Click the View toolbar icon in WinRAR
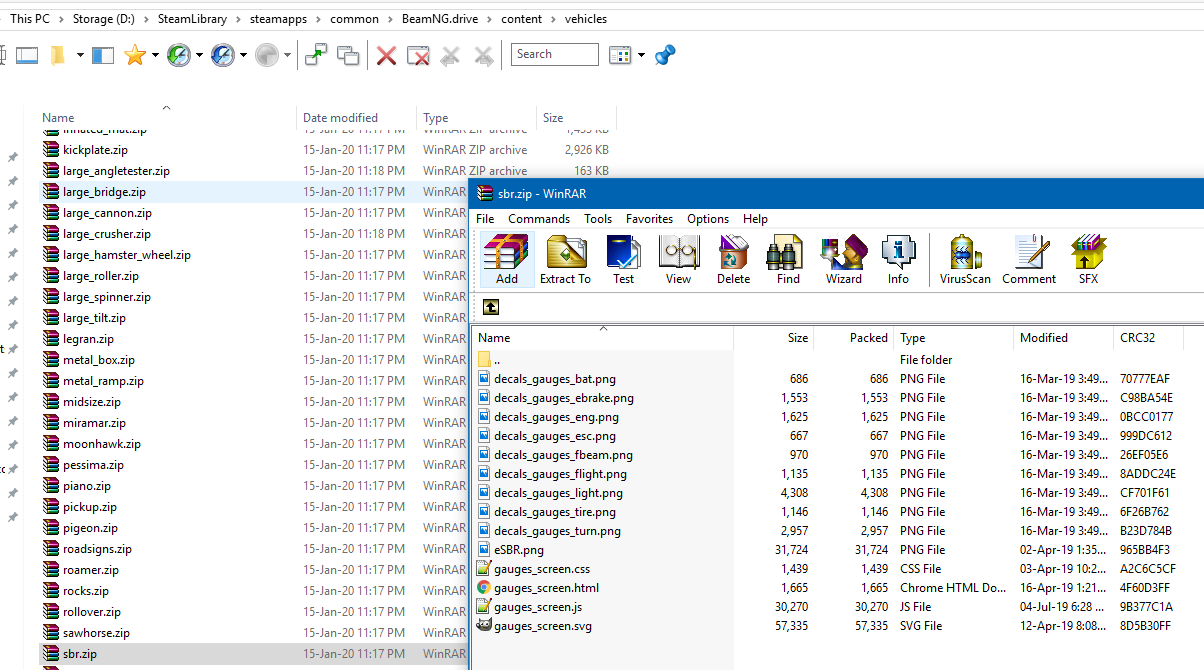 [x=678, y=260]
